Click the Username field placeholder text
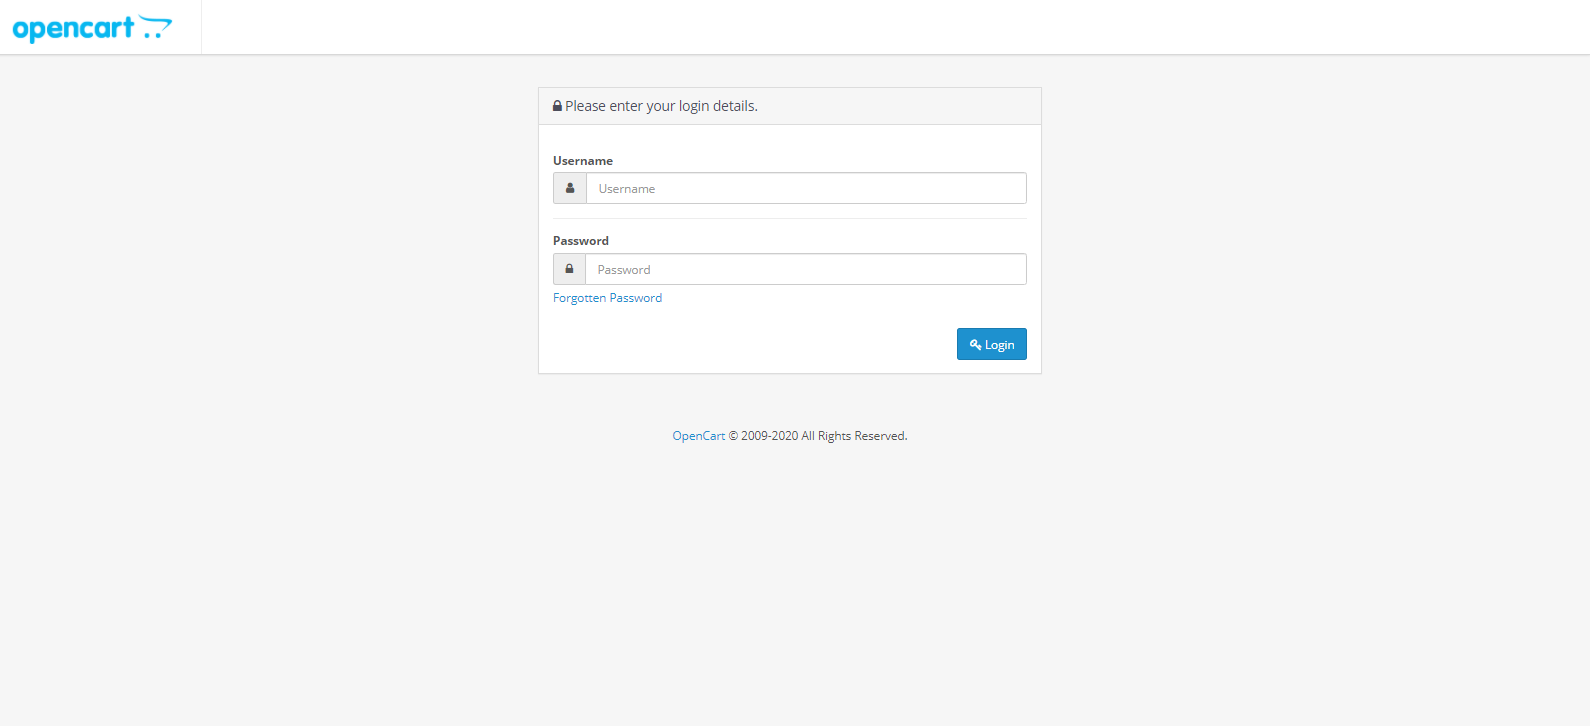 [x=626, y=188]
